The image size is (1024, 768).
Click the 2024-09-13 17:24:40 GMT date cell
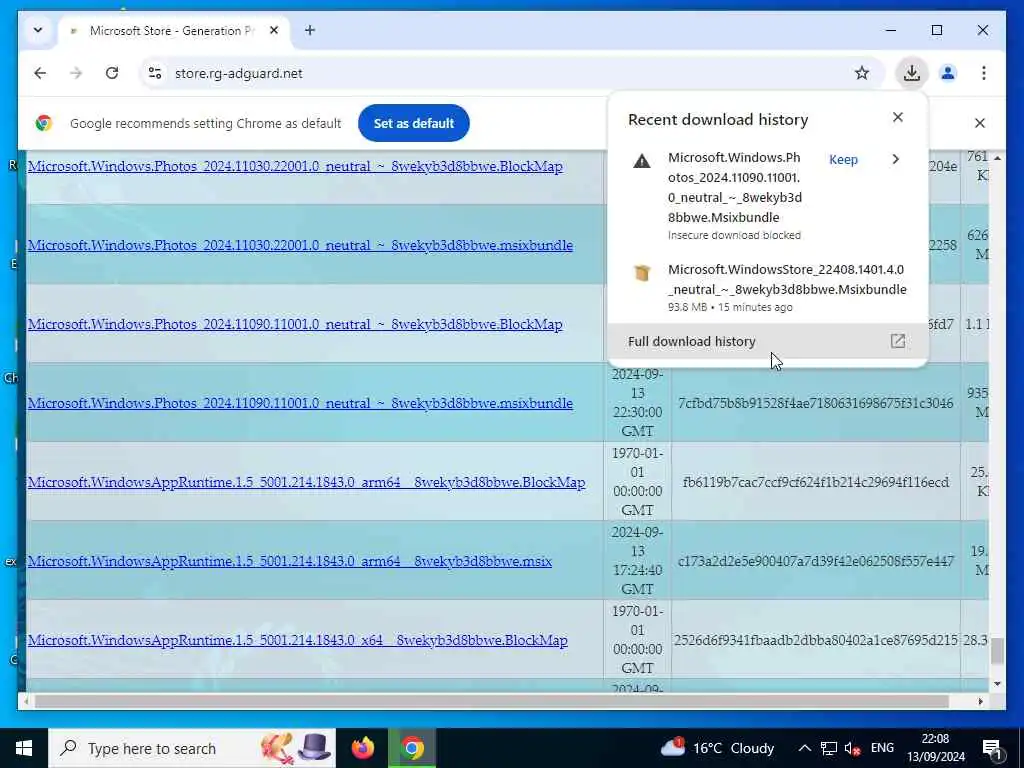click(x=637, y=560)
